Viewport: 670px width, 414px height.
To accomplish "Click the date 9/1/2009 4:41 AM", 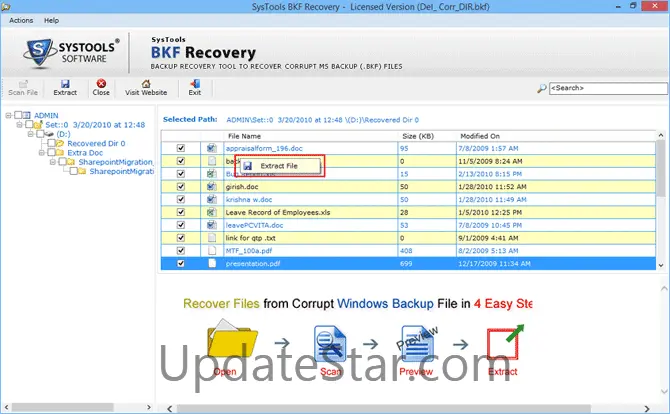I will 488,238.
